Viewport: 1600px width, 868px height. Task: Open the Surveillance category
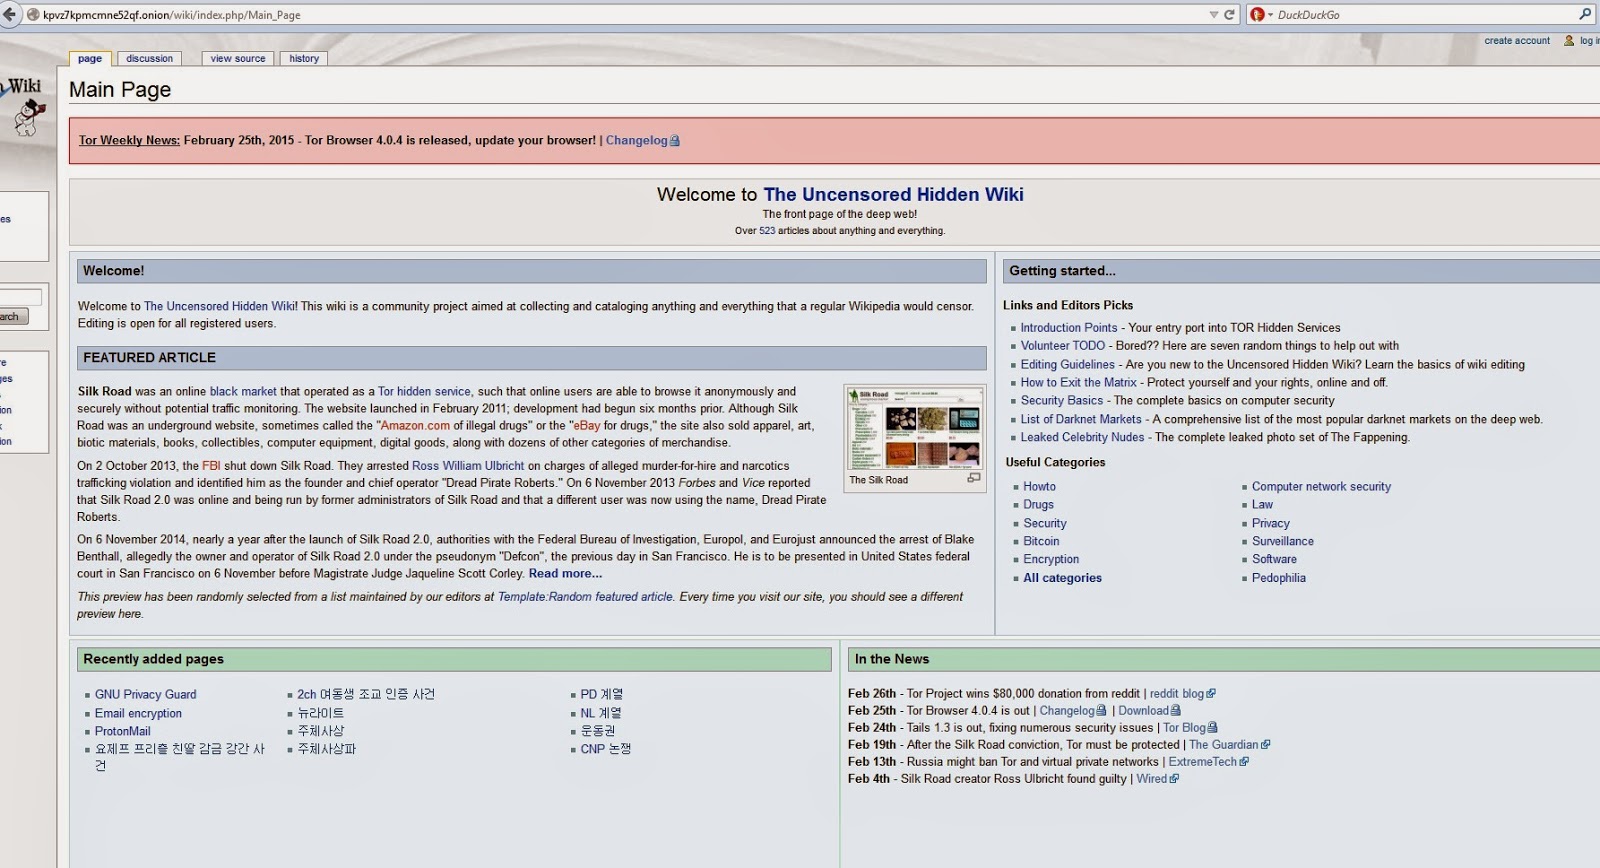click(x=1283, y=542)
